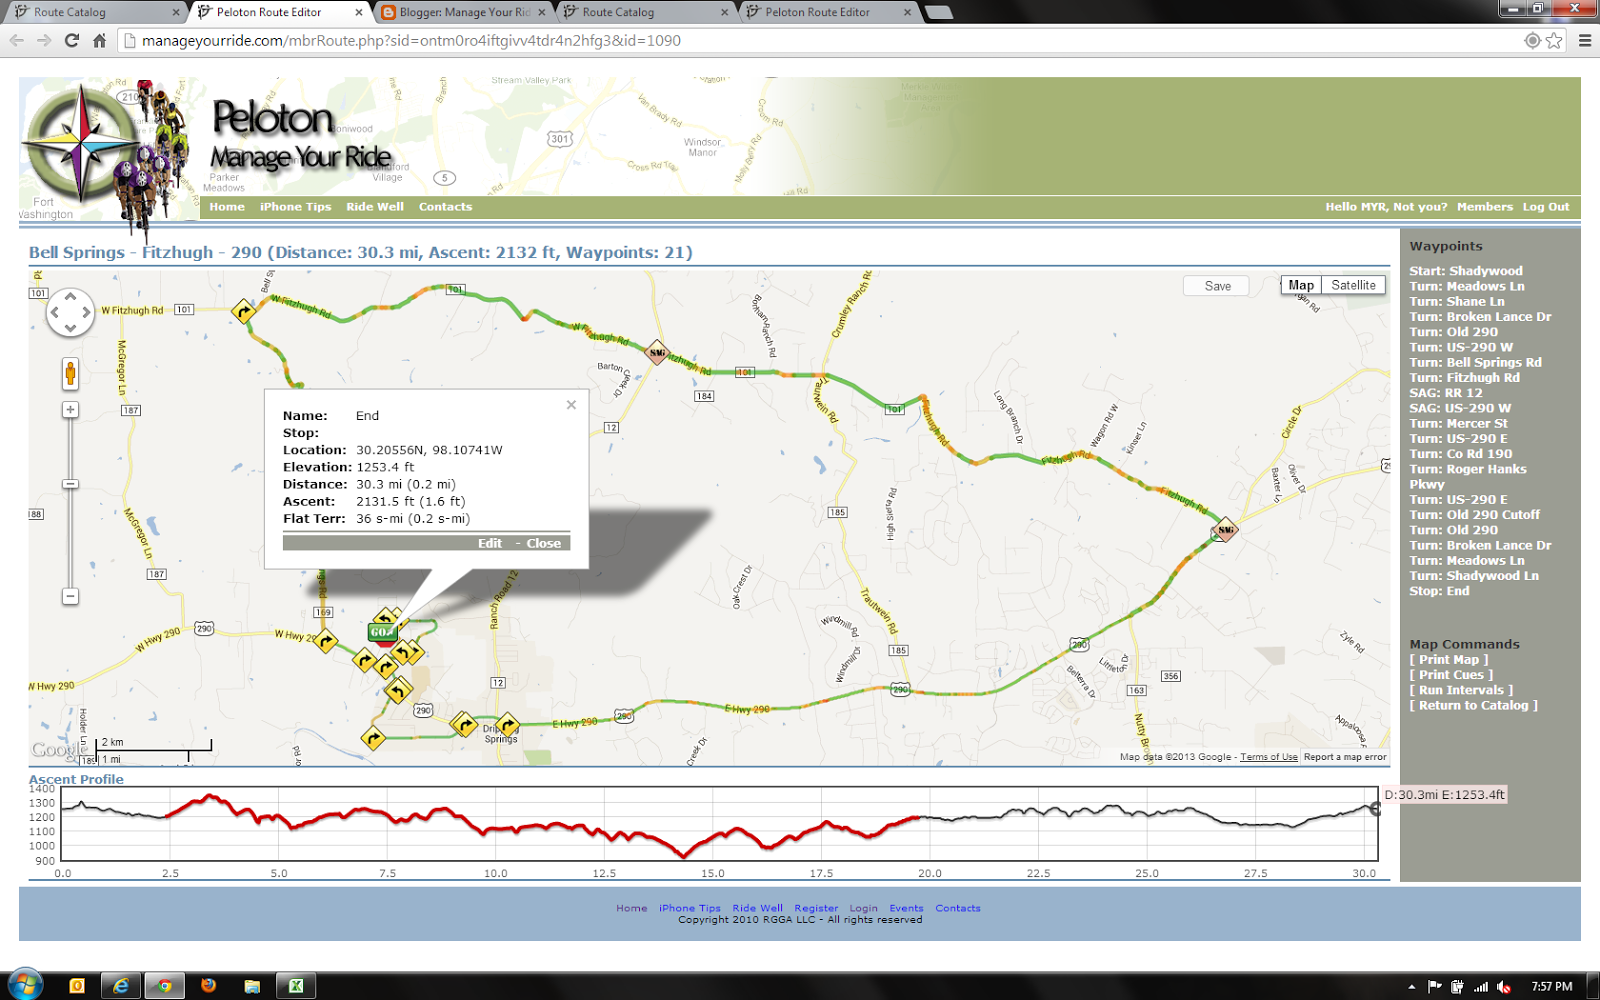Click the Save button on the map
This screenshot has height=1000, width=1600.
(x=1217, y=285)
